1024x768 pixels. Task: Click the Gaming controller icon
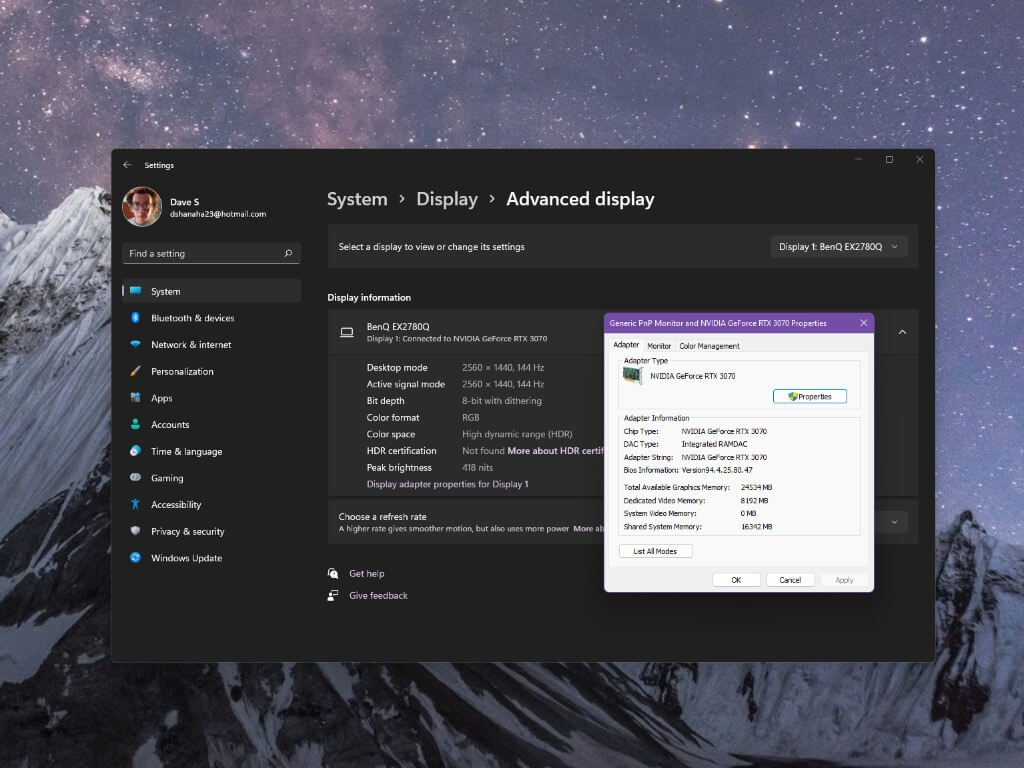click(x=135, y=478)
